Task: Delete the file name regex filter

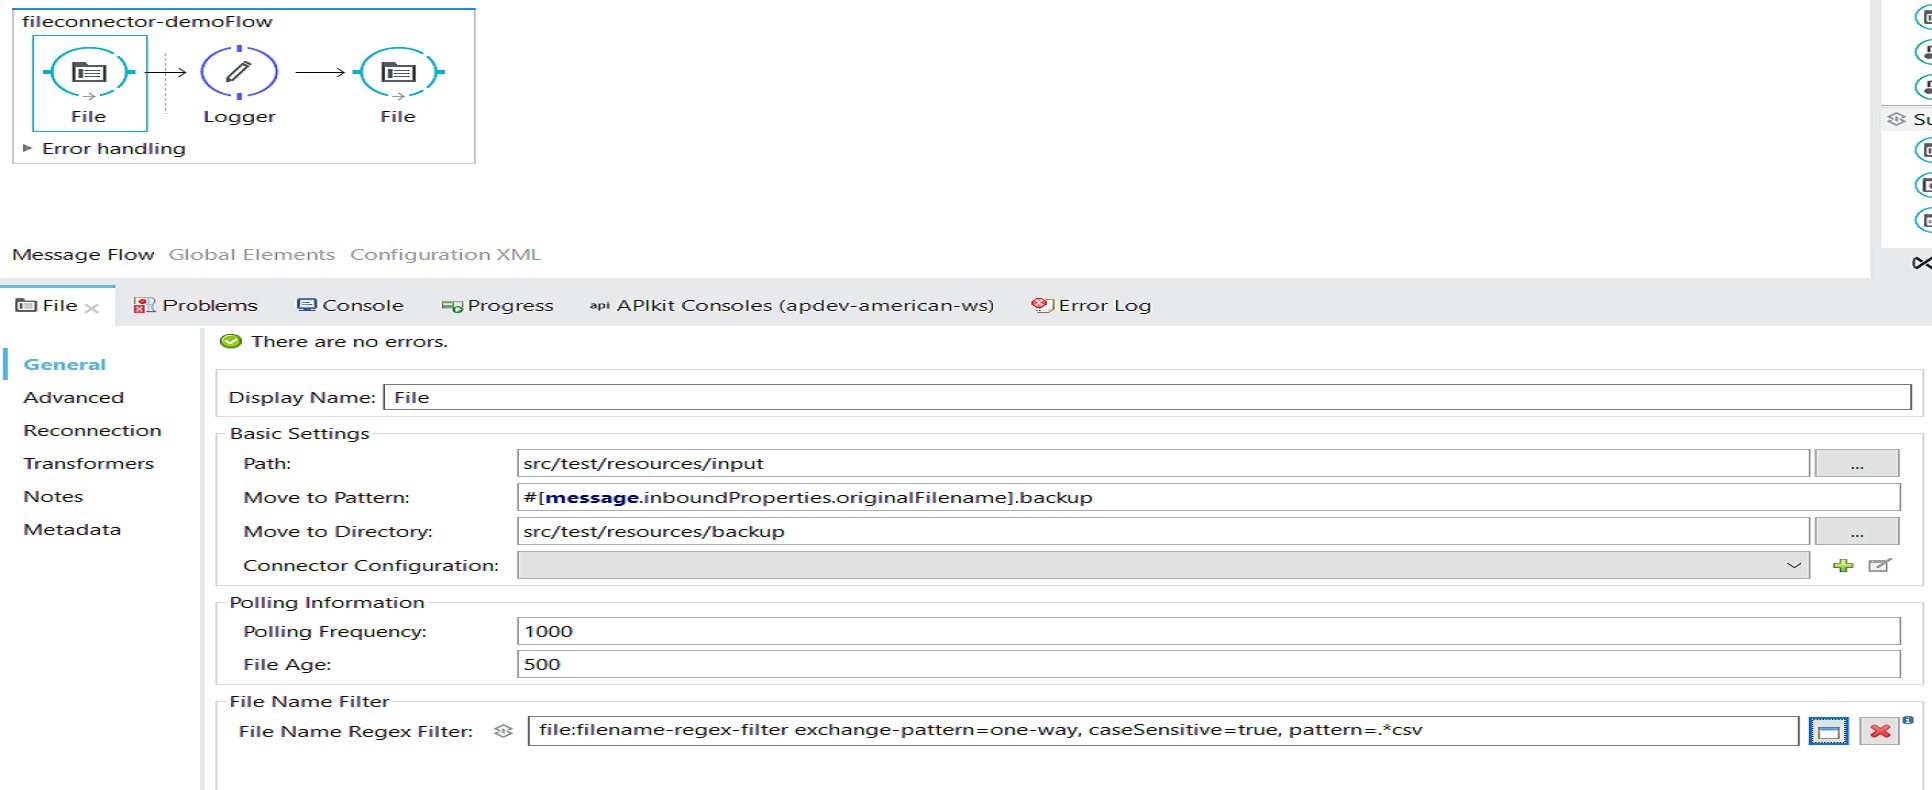Action: click(x=1879, y=731)
